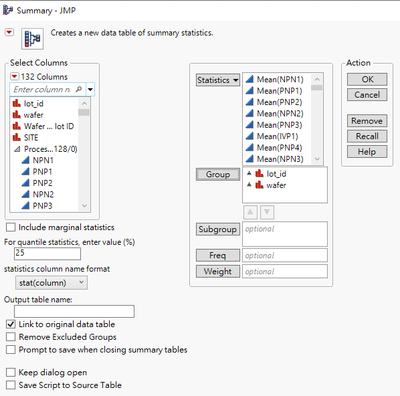Enable Include marginal statistics checkbox
Viewport: 400px width, 396px height.
coord(11,227)
